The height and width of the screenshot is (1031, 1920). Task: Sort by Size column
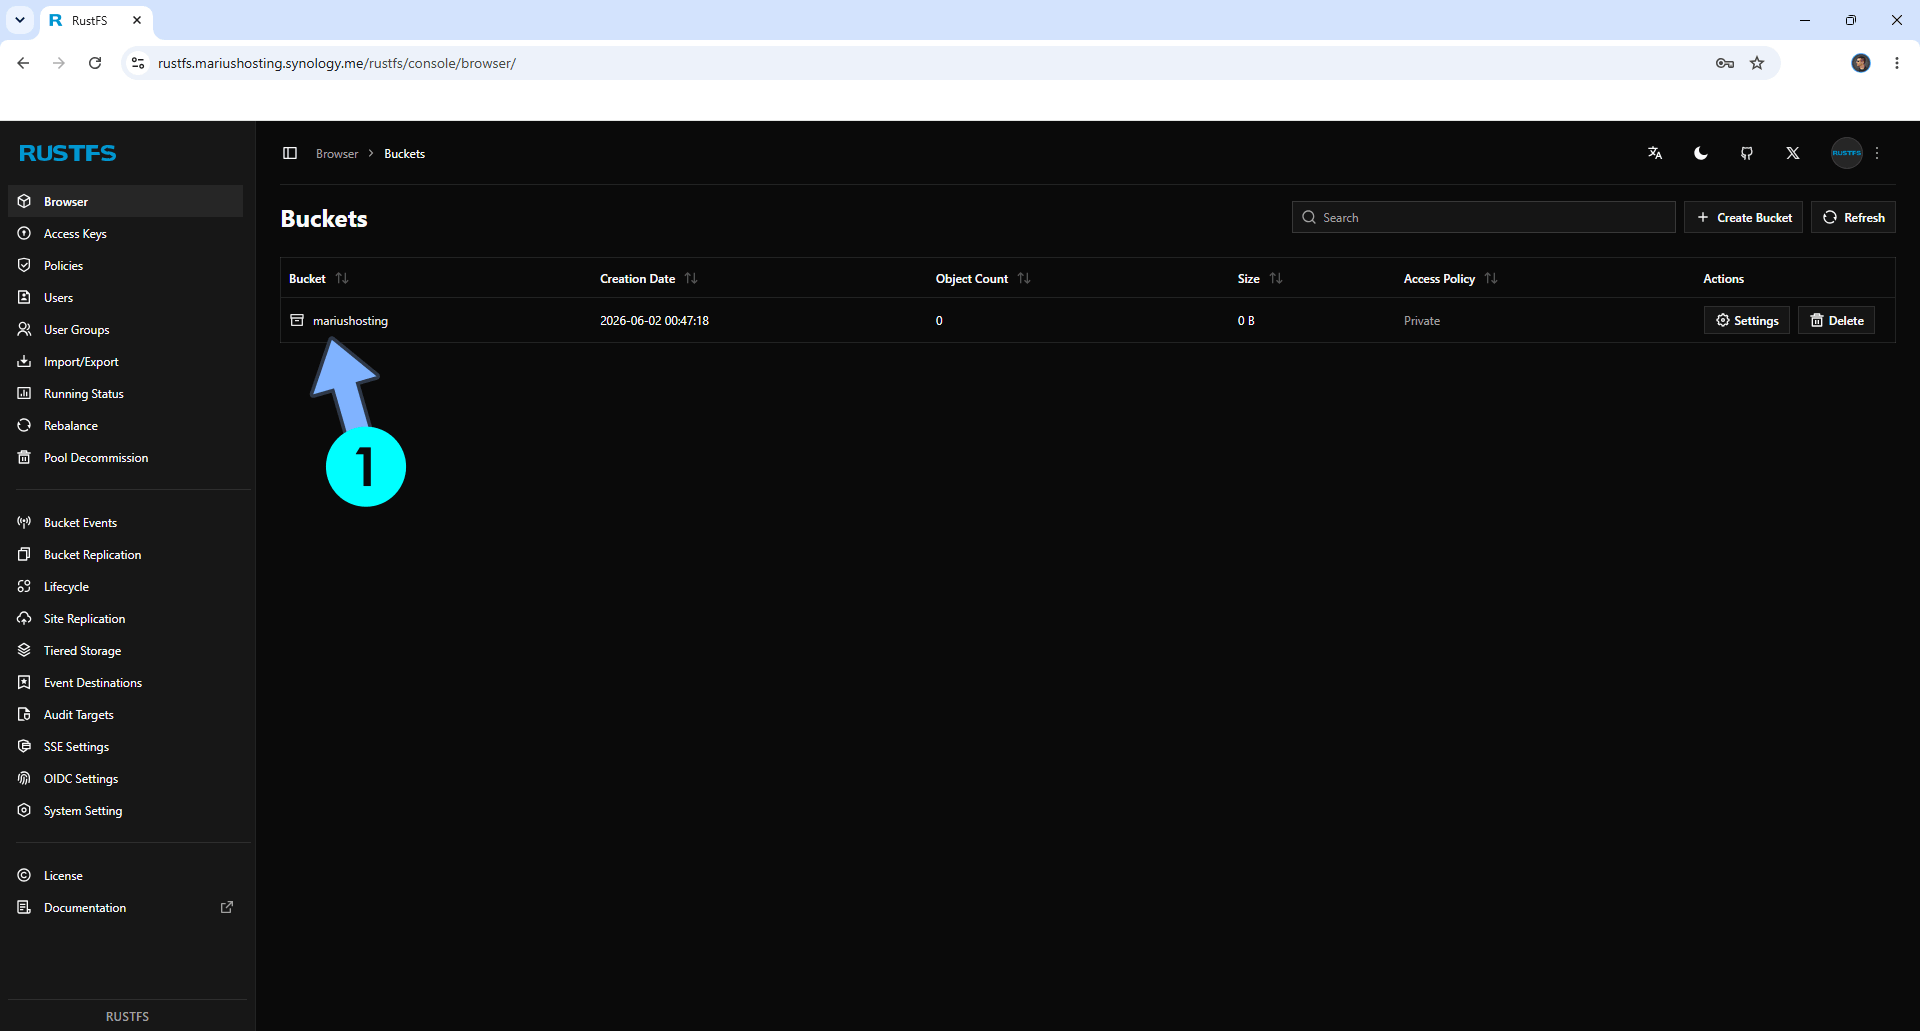(1259, 278)
